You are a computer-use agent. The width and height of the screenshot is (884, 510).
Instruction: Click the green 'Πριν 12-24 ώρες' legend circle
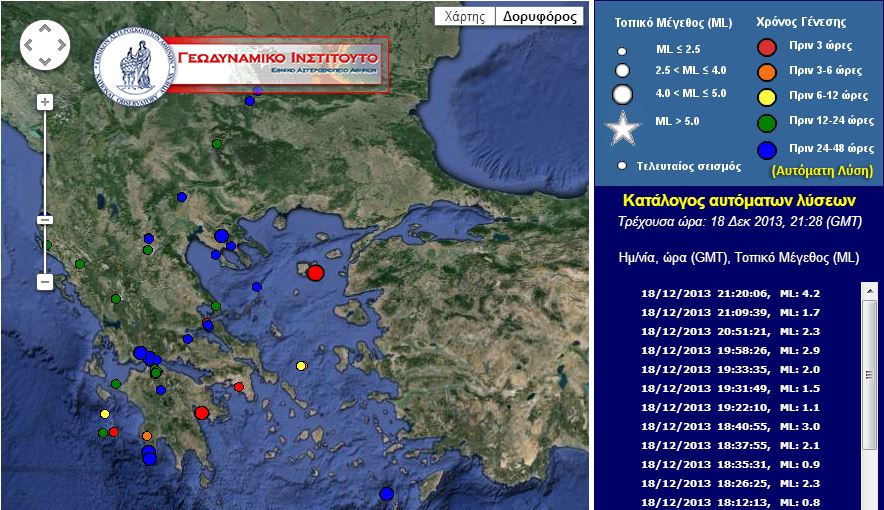767,121
